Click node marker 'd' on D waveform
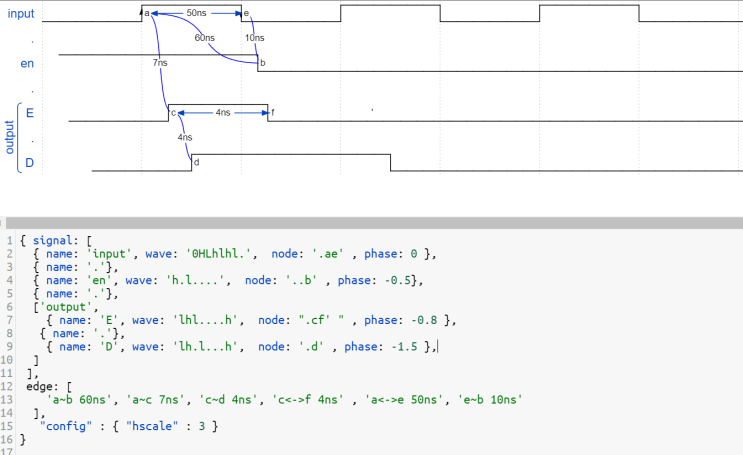The width and height of the screenshot is (743, 455). pos(197,162)
